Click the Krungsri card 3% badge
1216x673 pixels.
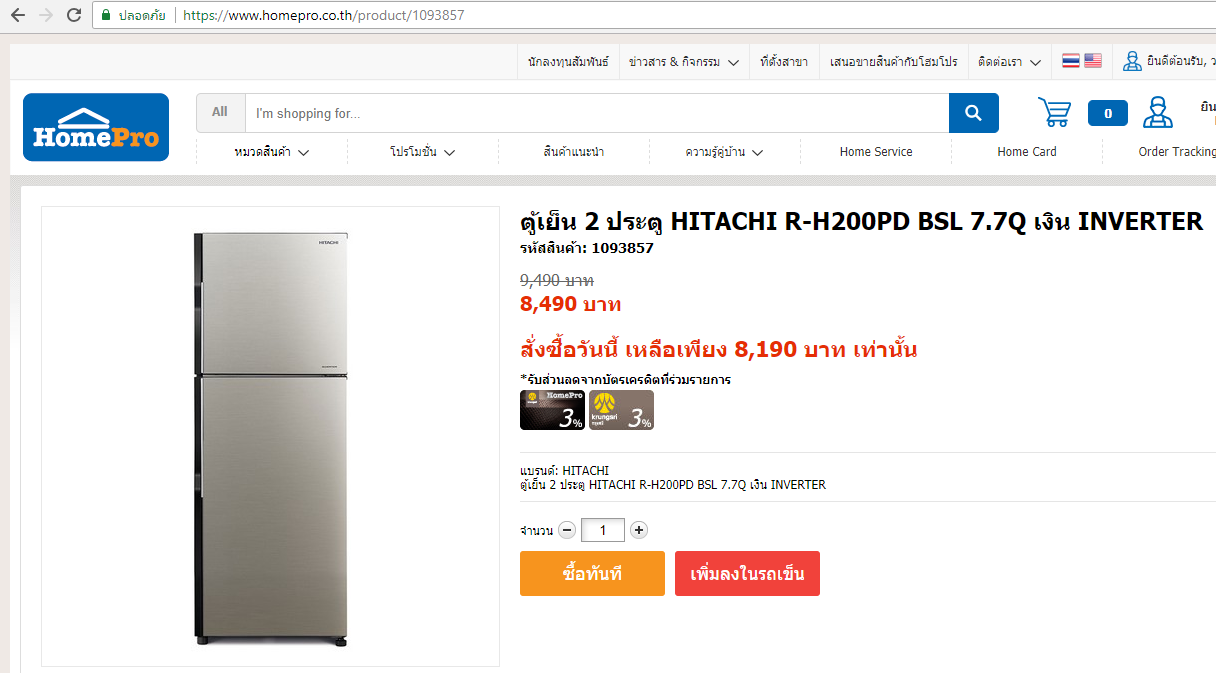621,410
